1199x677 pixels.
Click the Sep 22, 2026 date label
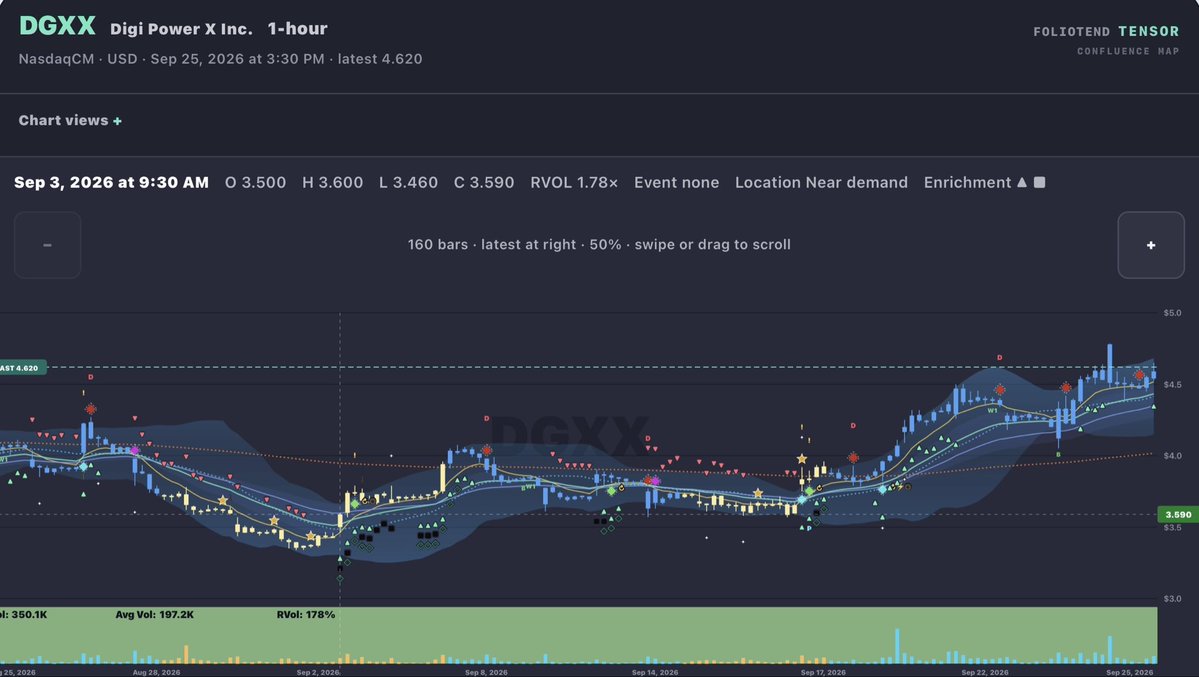[985, 672]
